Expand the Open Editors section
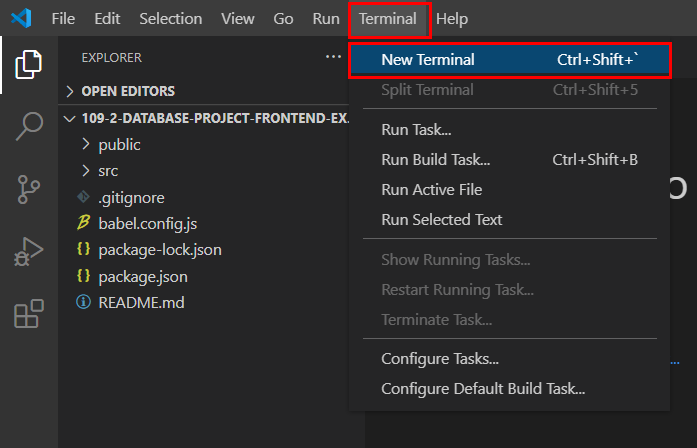 [70, 91]
